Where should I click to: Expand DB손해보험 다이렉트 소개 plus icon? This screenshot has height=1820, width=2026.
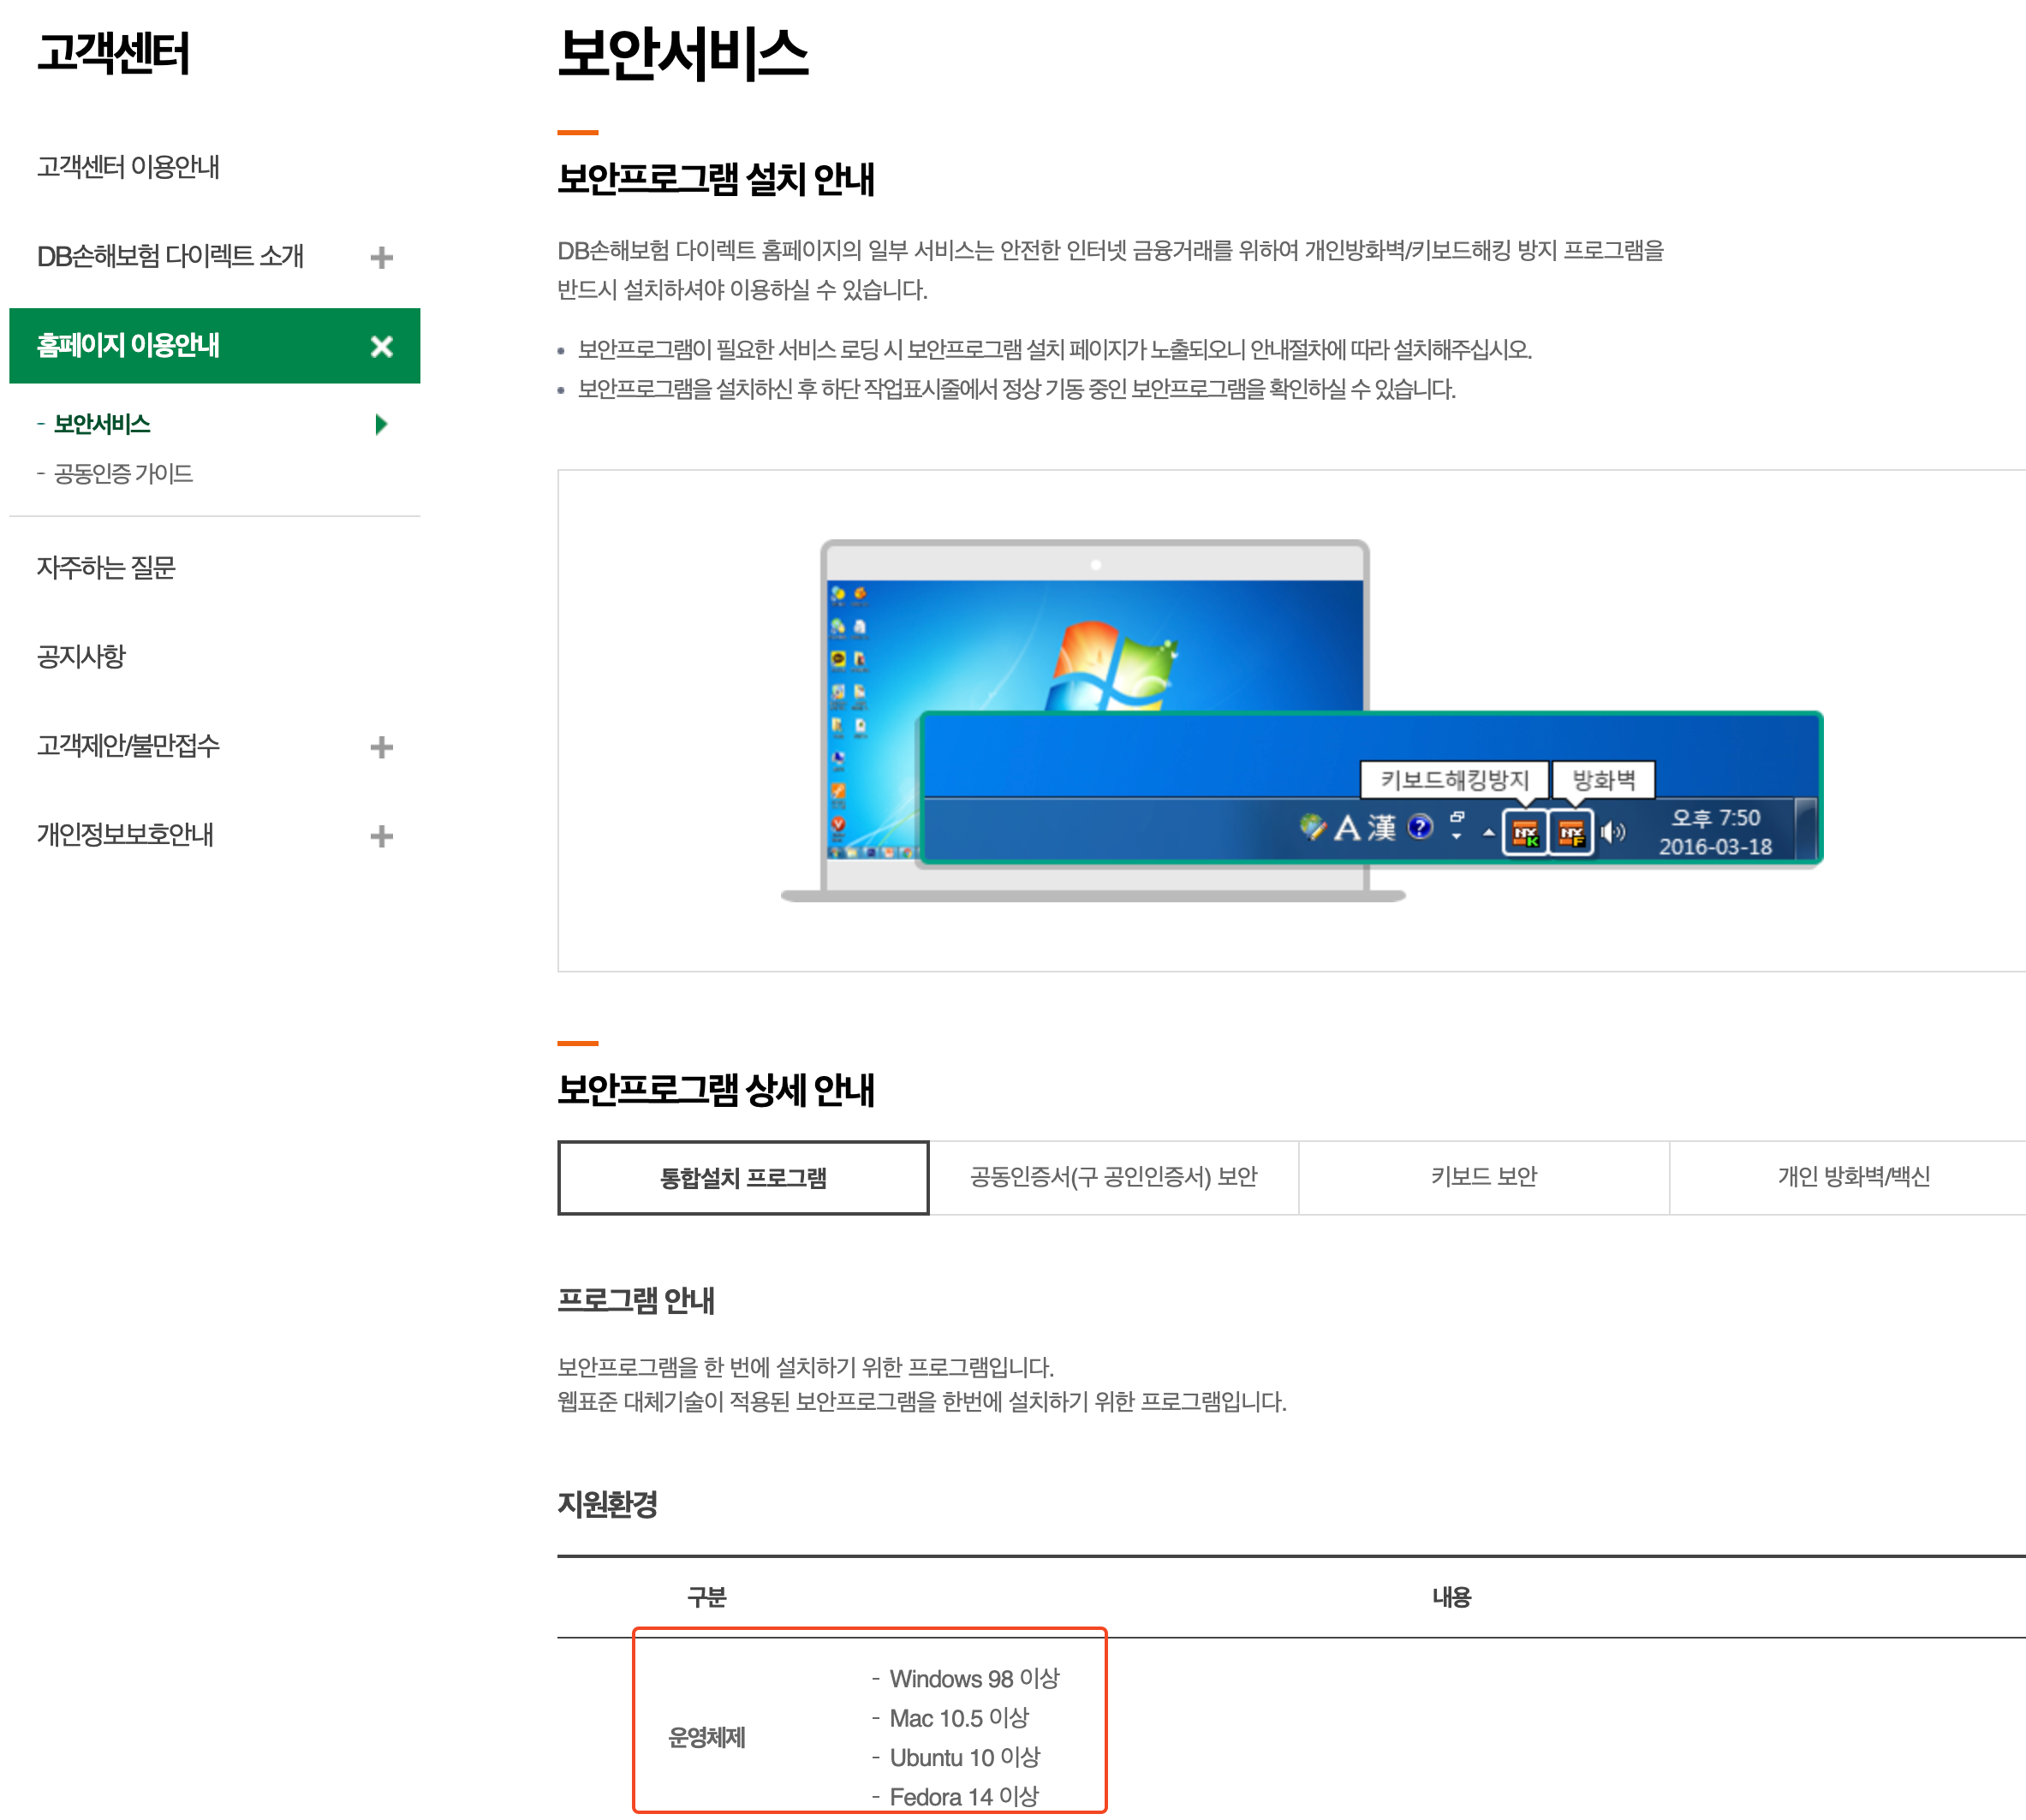coord(381,257)
